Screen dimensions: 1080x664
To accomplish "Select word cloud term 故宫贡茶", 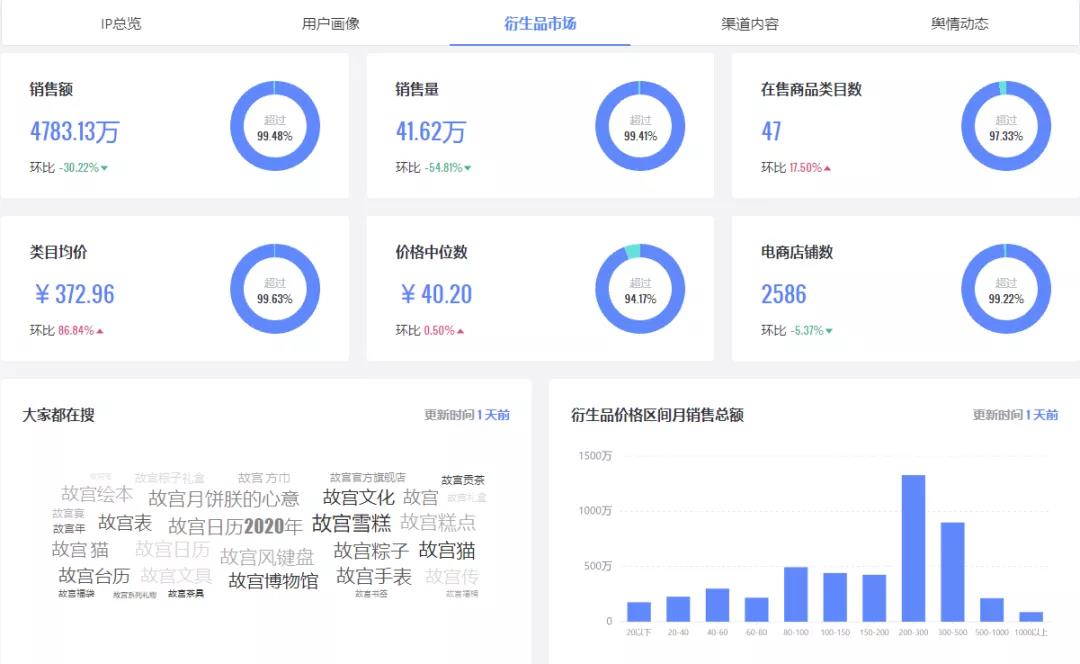I will [x=463, y=480].
